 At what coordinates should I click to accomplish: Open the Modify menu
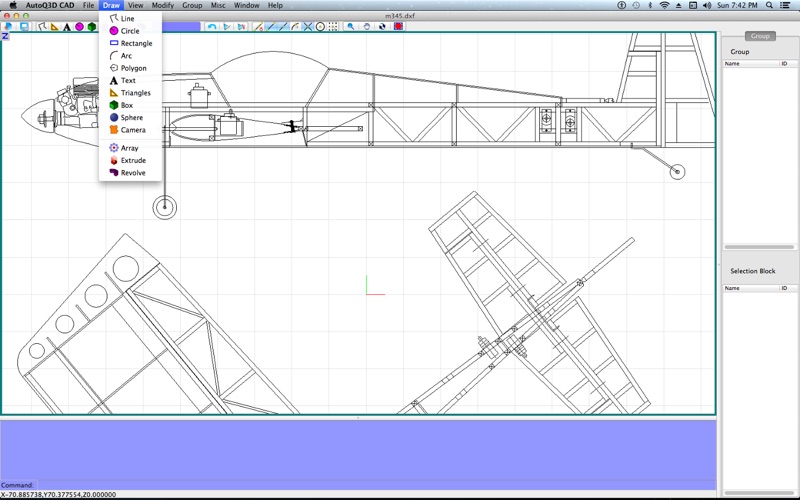click(162, 5)
